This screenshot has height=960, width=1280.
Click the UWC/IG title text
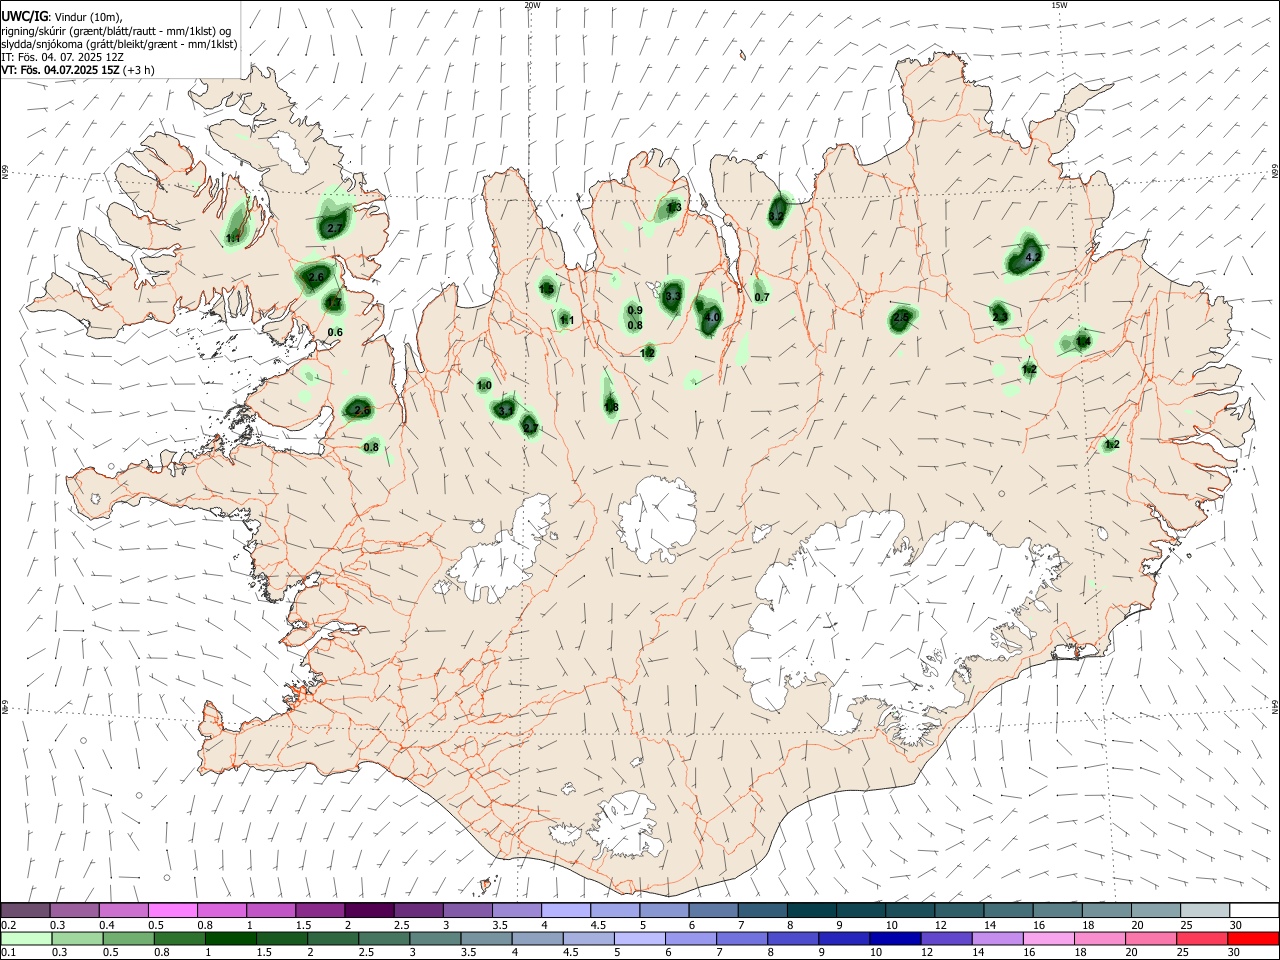click(x=23, y=17)
